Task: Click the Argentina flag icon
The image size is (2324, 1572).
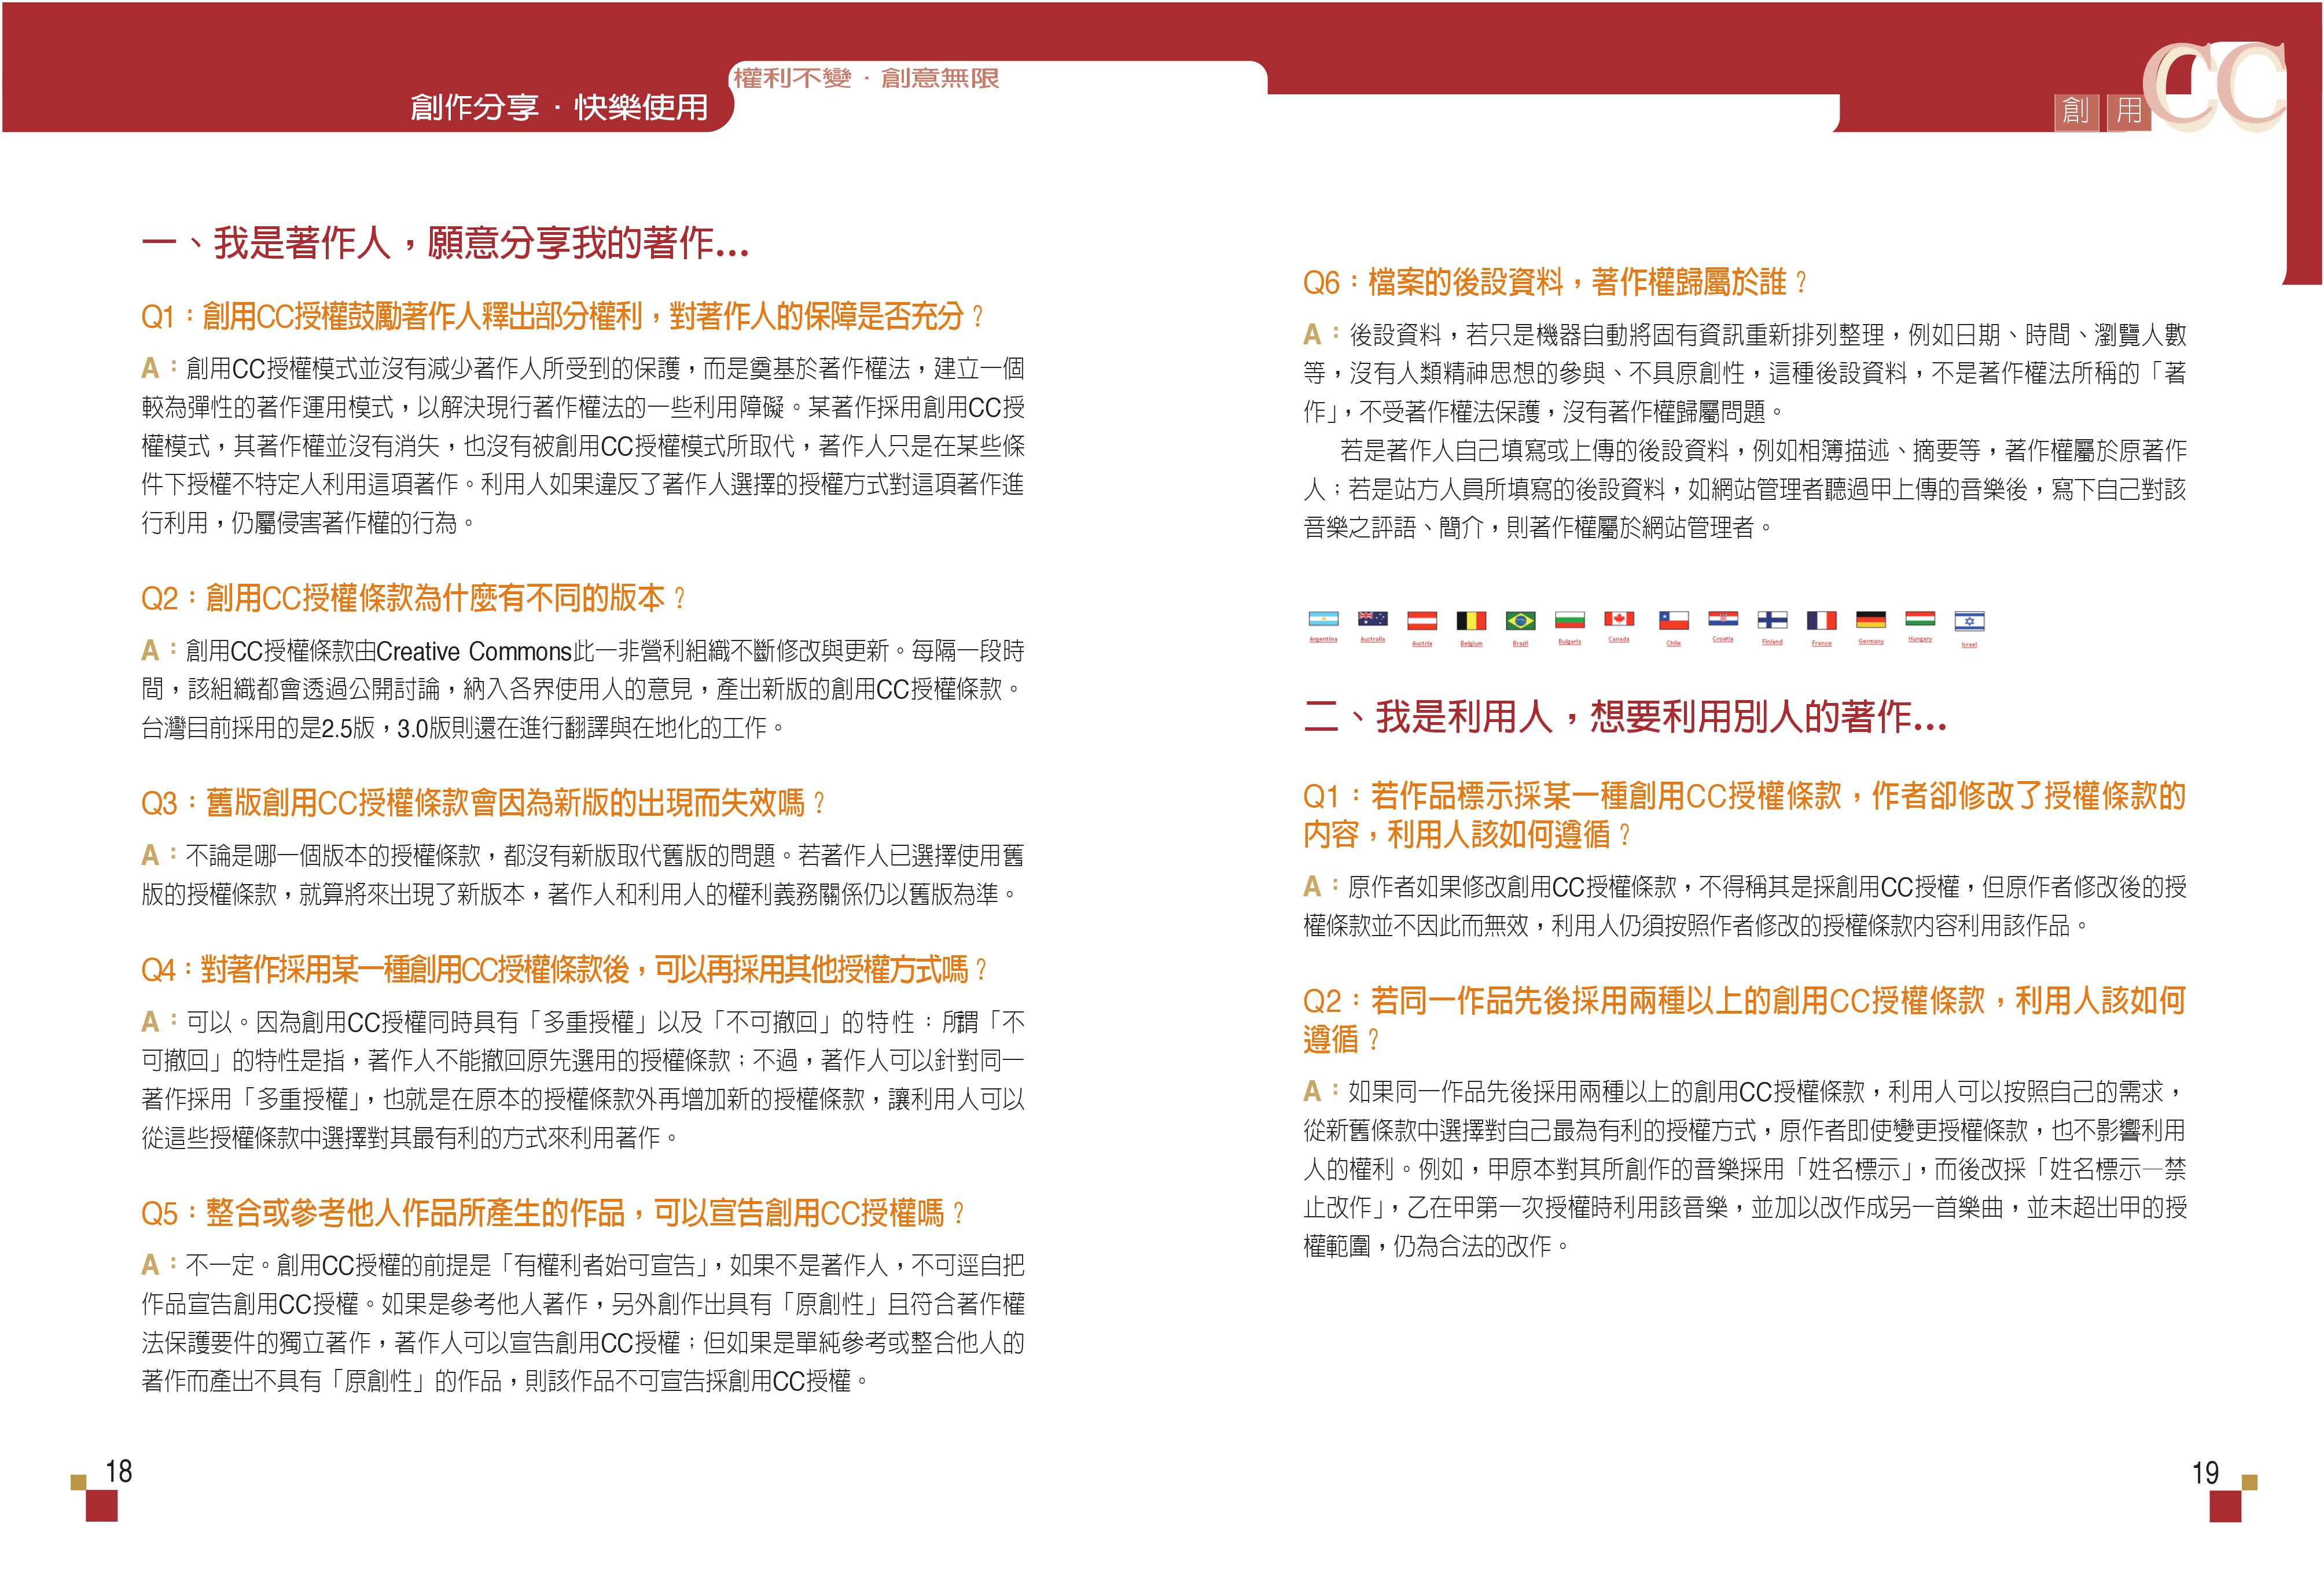Action: [1323, 619]
